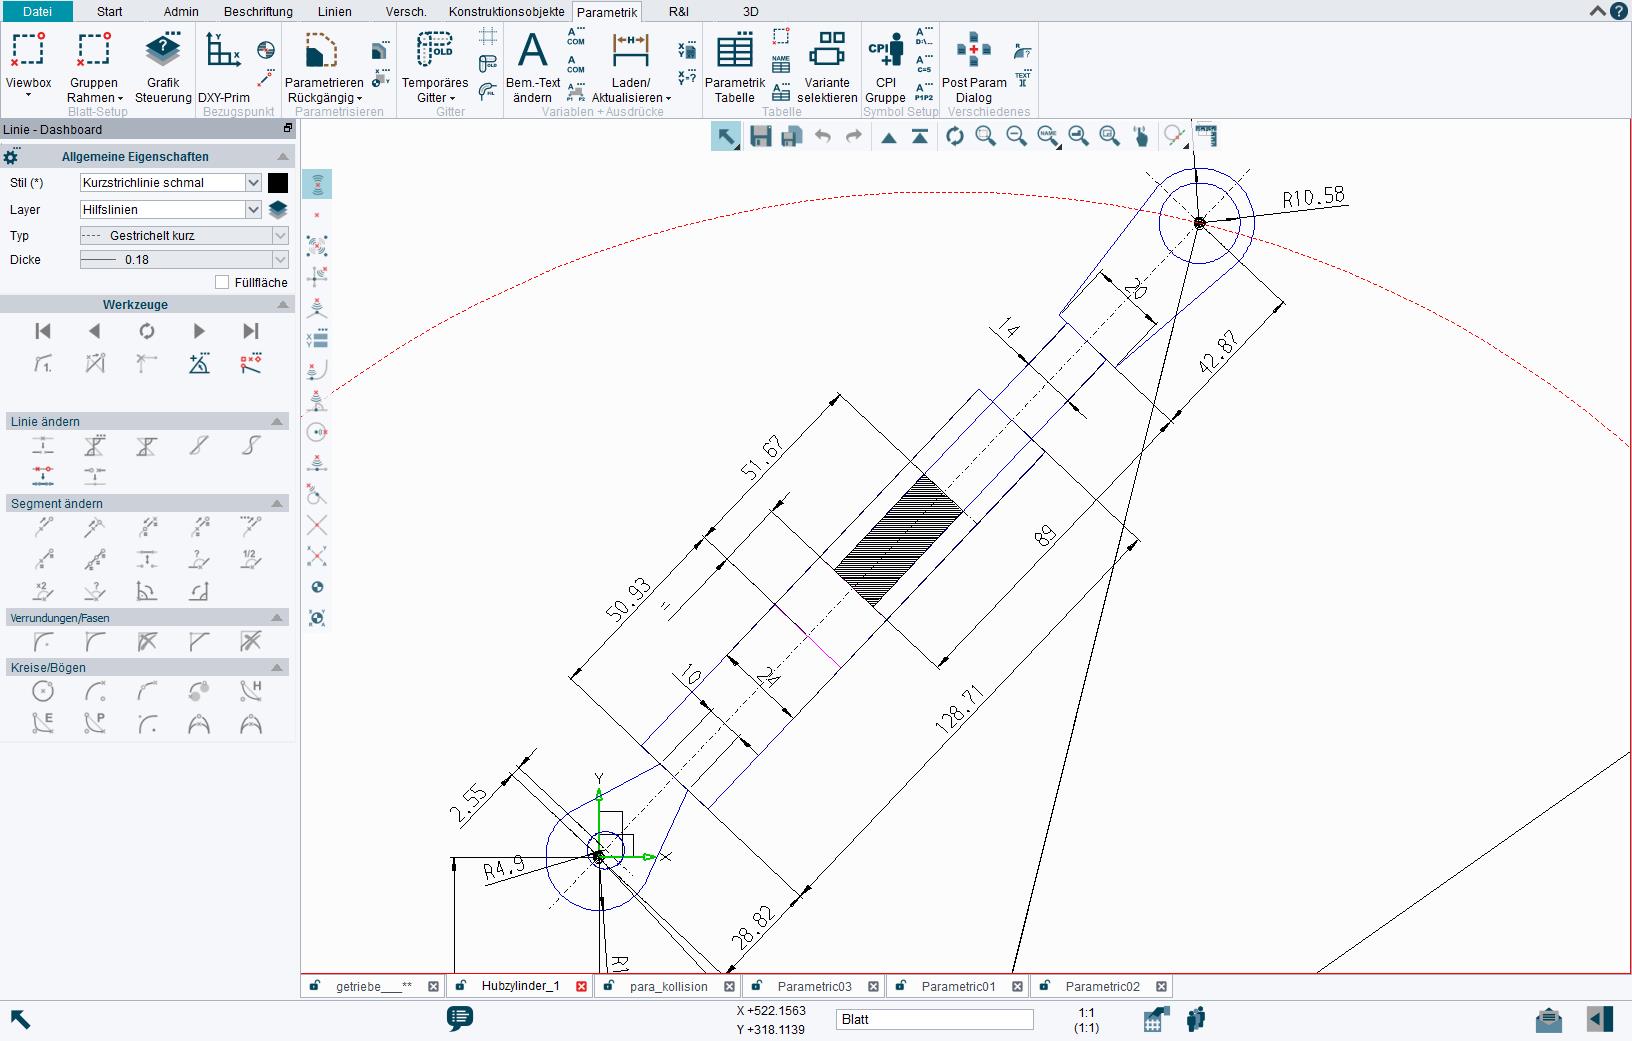Collapse the Allgemeine Eigenschaften section
Image resolution: width=1632 pixels, height=1041 pixels.
(283, 157)
